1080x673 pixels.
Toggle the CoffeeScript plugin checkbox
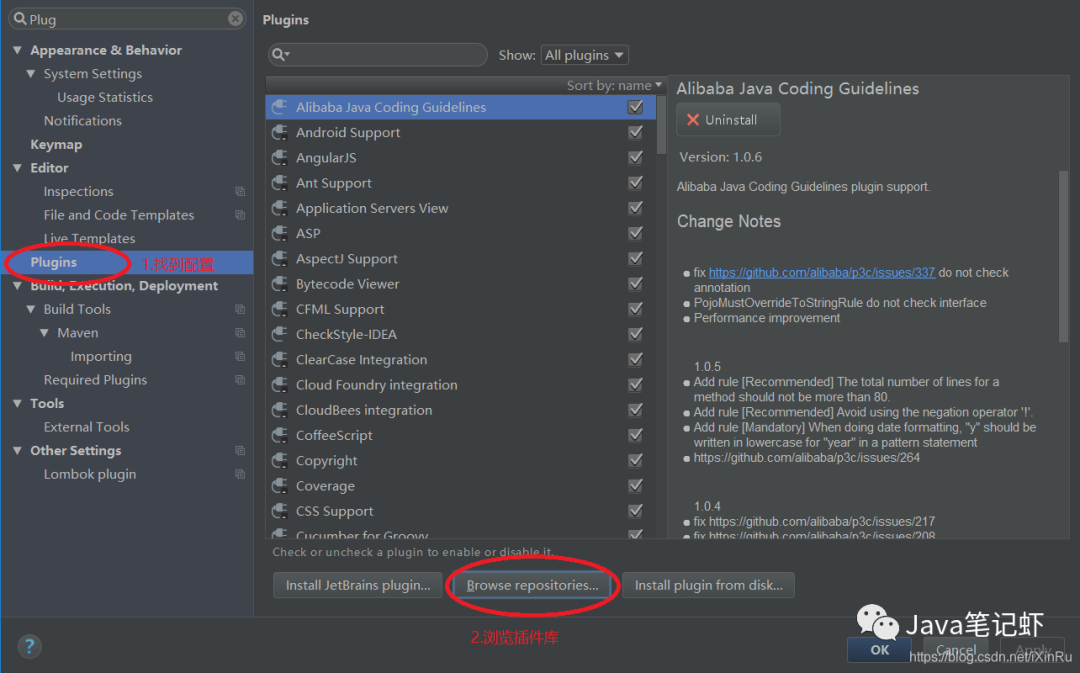pyautogui.click(x=635, y=435)
